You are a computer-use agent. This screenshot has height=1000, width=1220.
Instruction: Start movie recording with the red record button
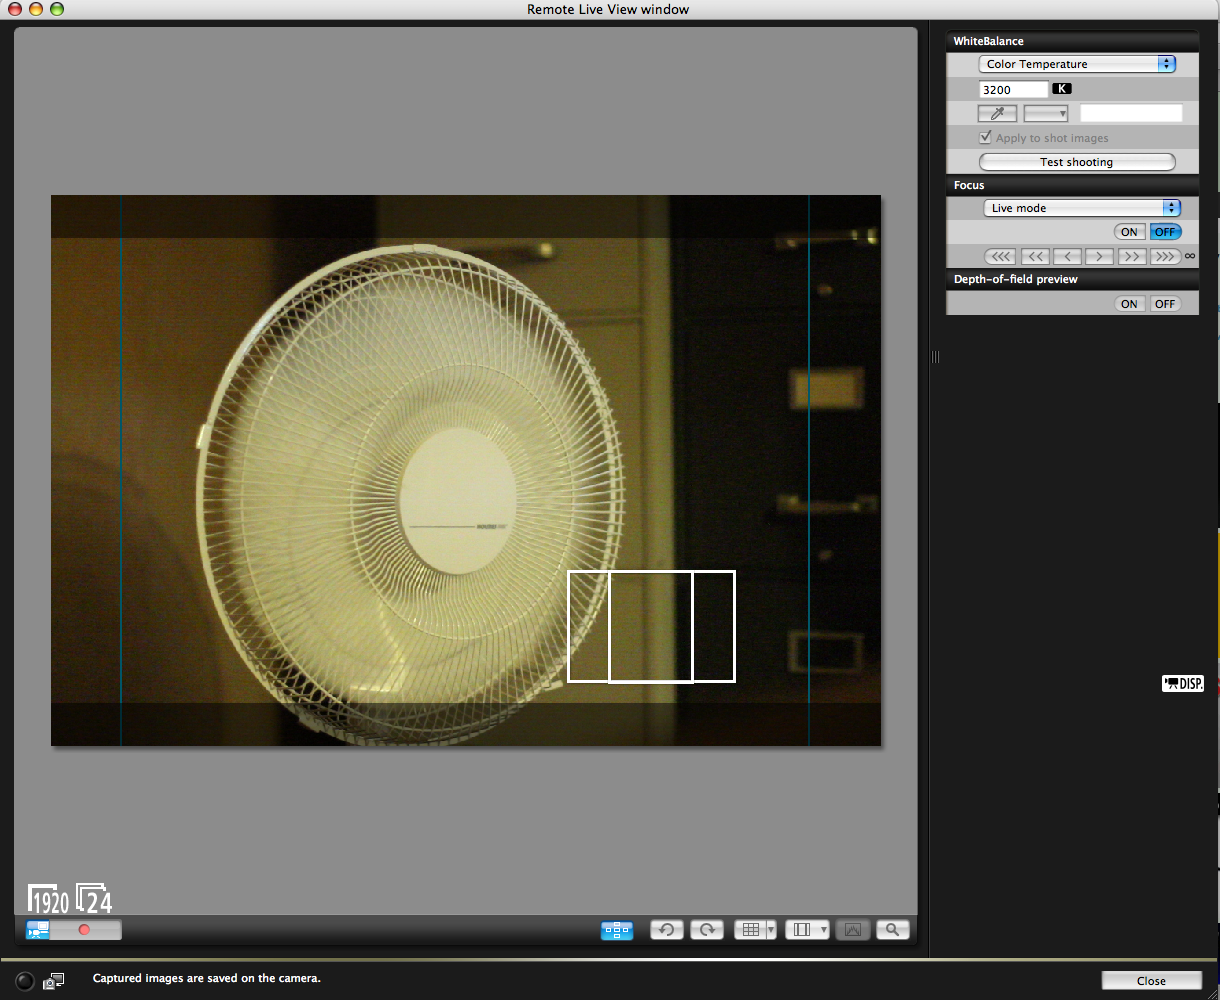(x=85, y=930)
